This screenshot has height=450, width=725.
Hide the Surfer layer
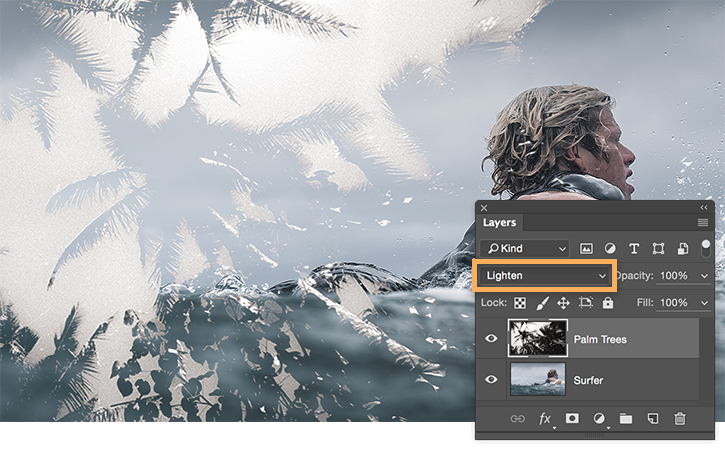click(x=491, y=379)
